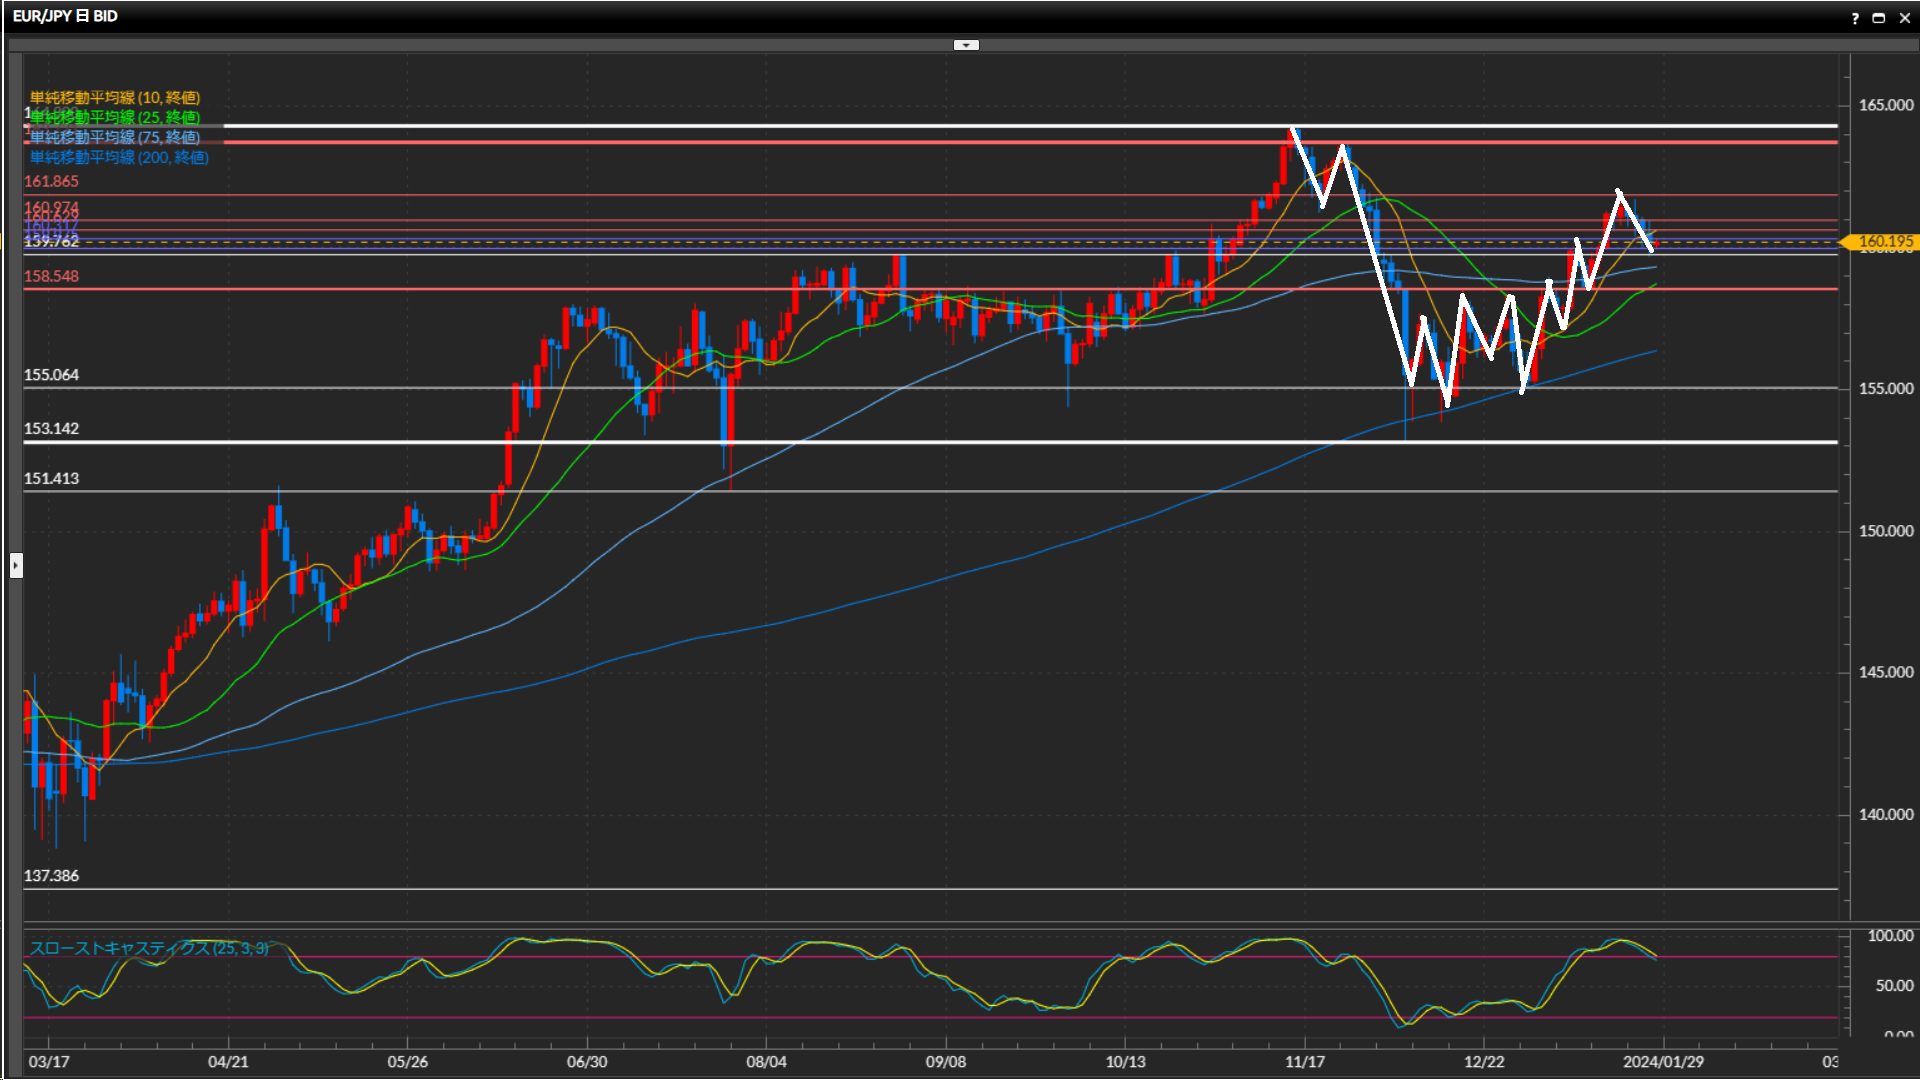Select the 10-period simple moving average label

[x=115, y=97]
